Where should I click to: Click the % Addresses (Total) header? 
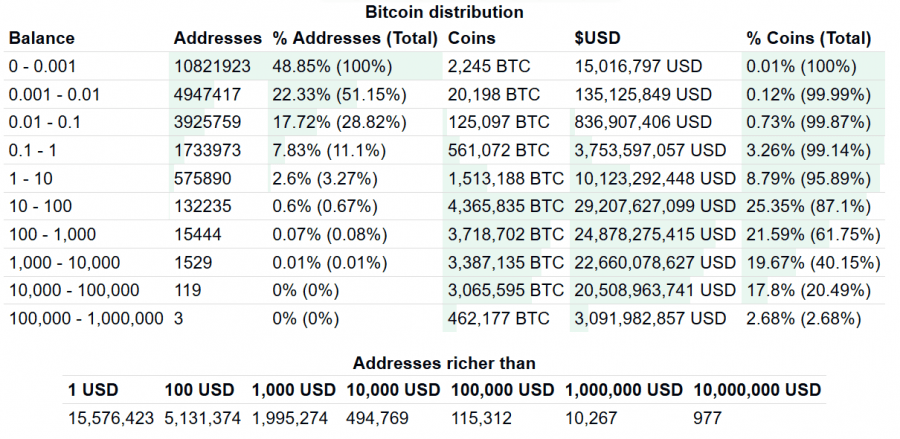pyautogui.click(x=355, y=38)
